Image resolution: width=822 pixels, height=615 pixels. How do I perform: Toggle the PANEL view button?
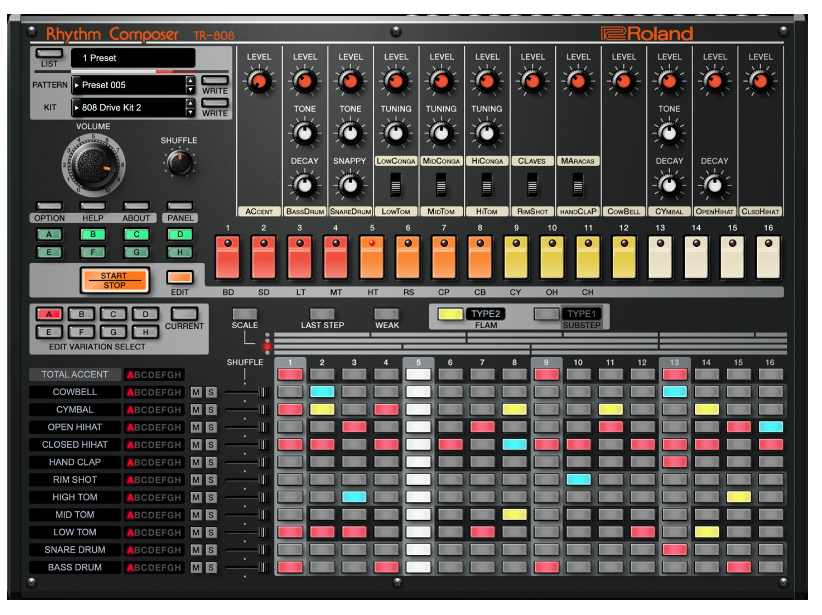(180, 206)
